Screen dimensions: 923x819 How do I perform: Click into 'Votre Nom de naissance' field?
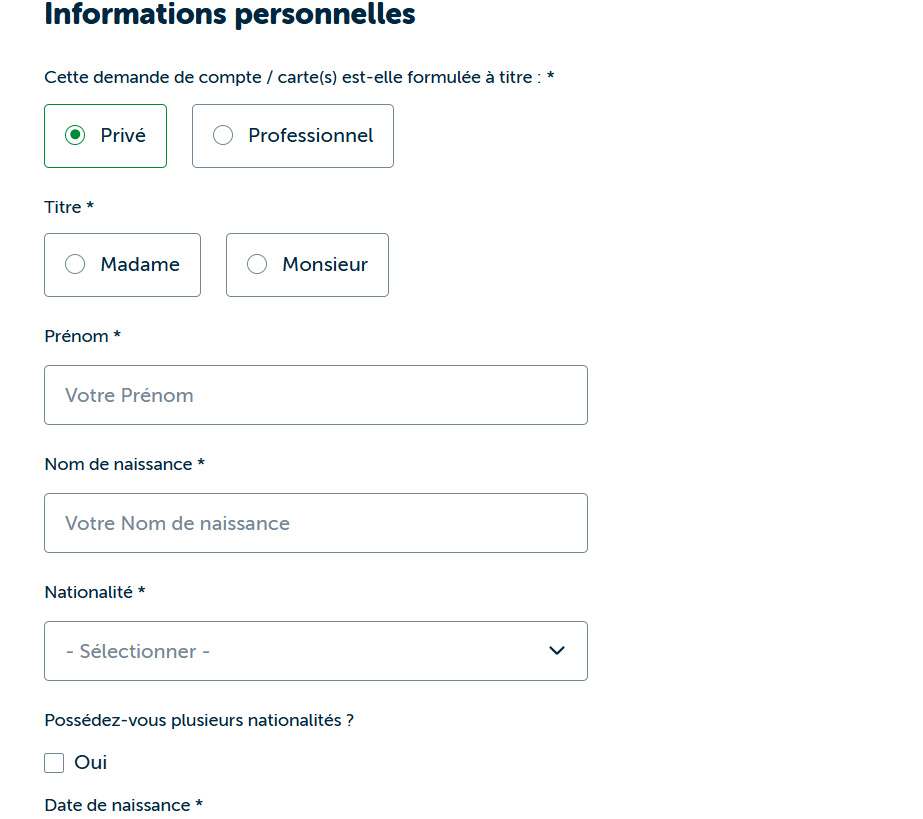coord(315,523)
